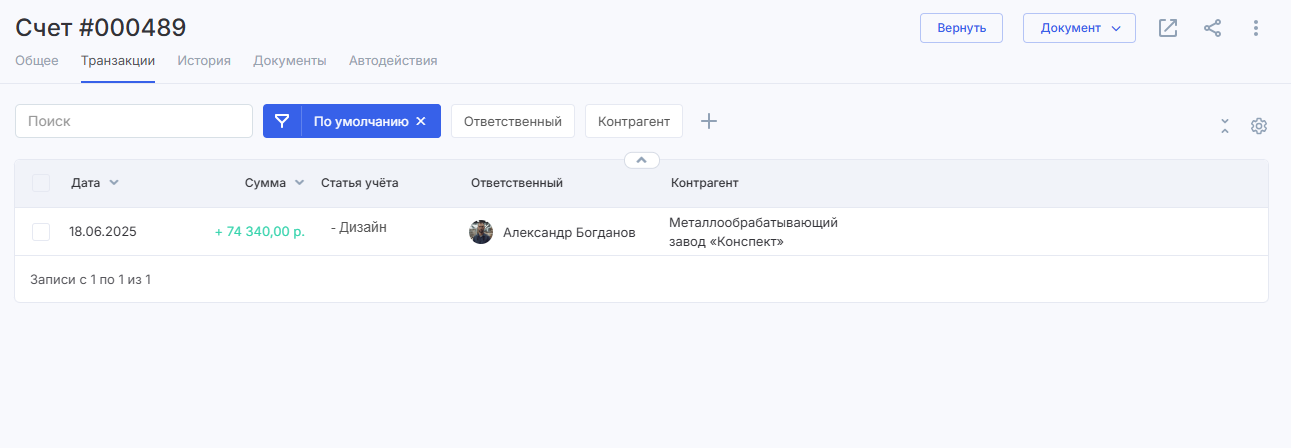This screenshot has height=448, width=1291.
Task: Click Александр Богданов's avatar
Action: coord(481,232)
